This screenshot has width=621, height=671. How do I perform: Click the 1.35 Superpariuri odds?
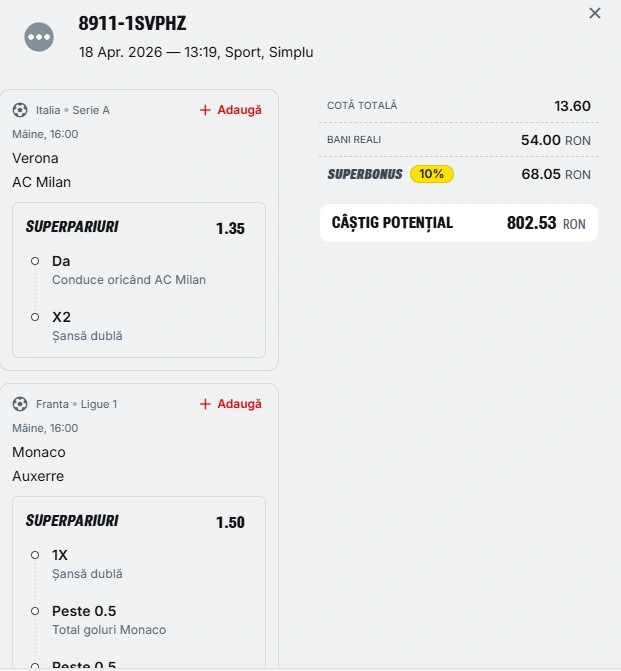point(230,228)
